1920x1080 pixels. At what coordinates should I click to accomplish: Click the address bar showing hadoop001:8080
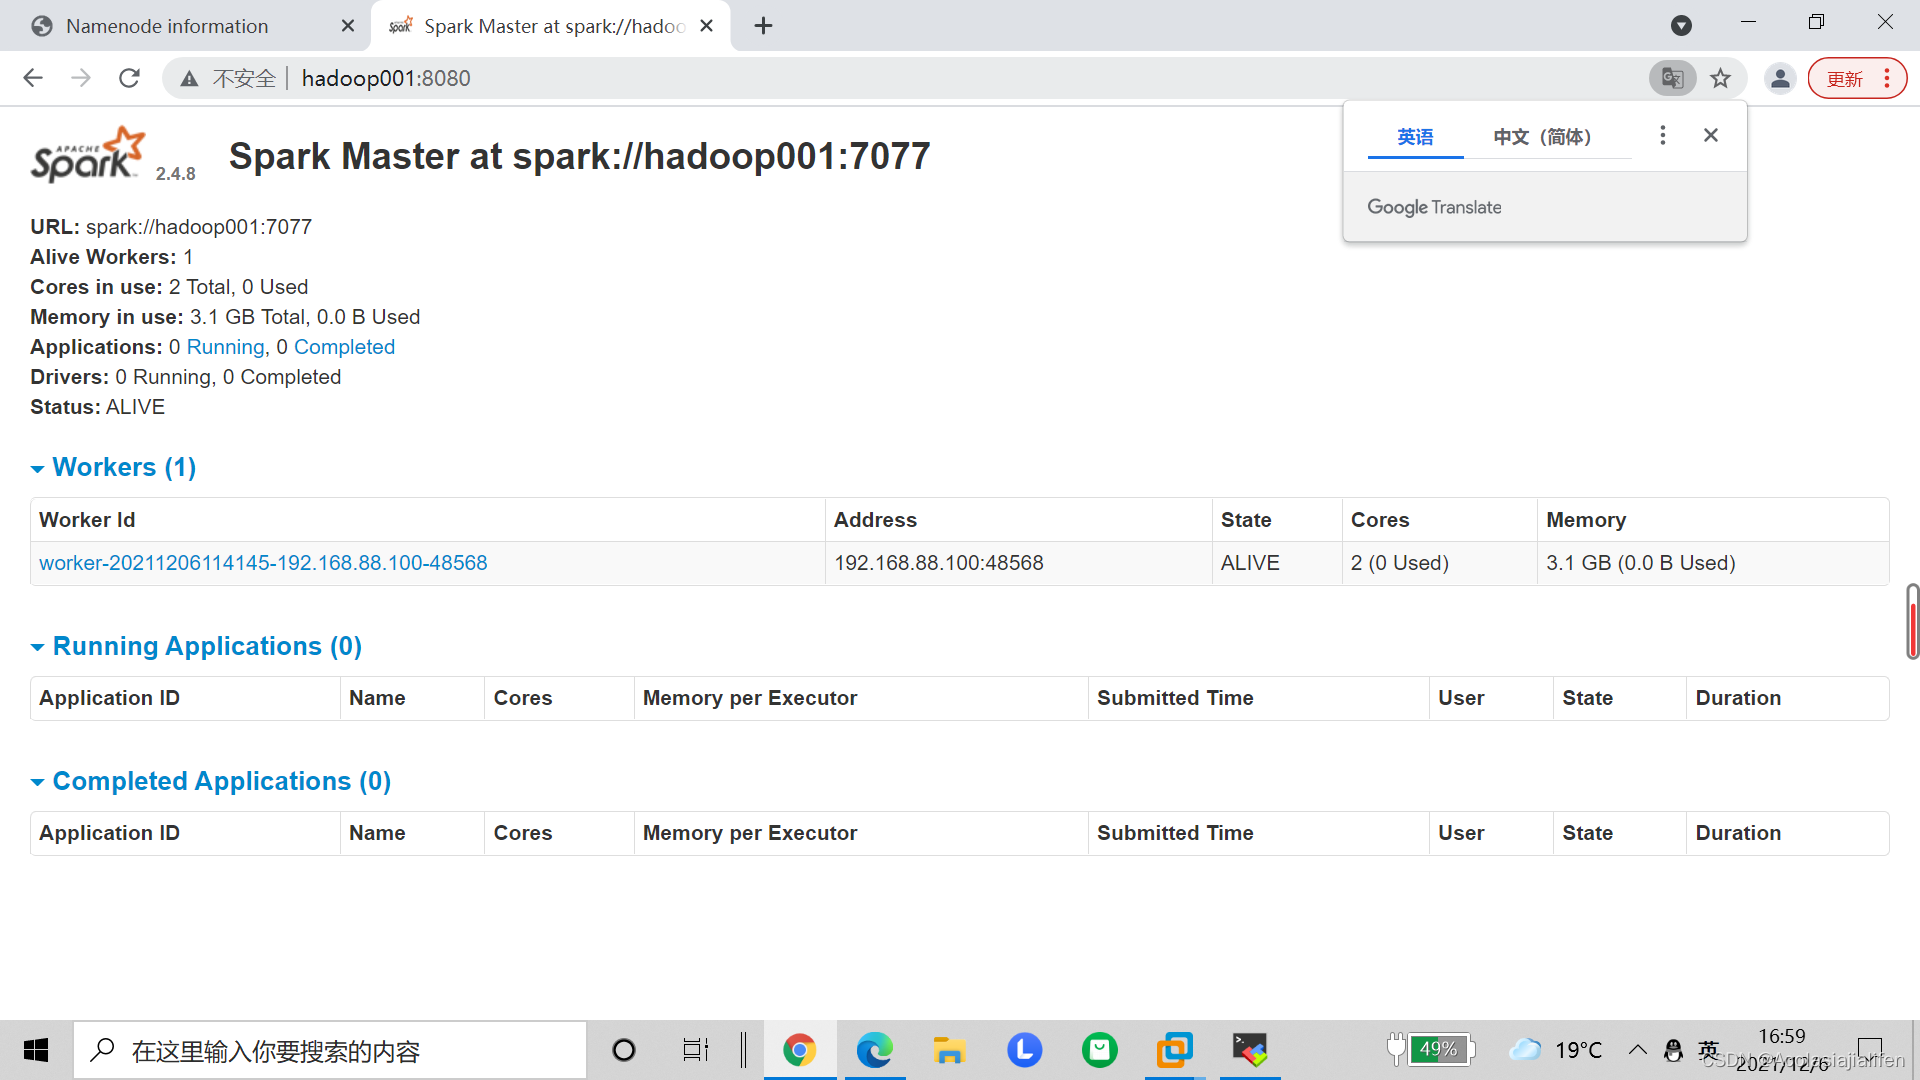[x=900, y=78]
